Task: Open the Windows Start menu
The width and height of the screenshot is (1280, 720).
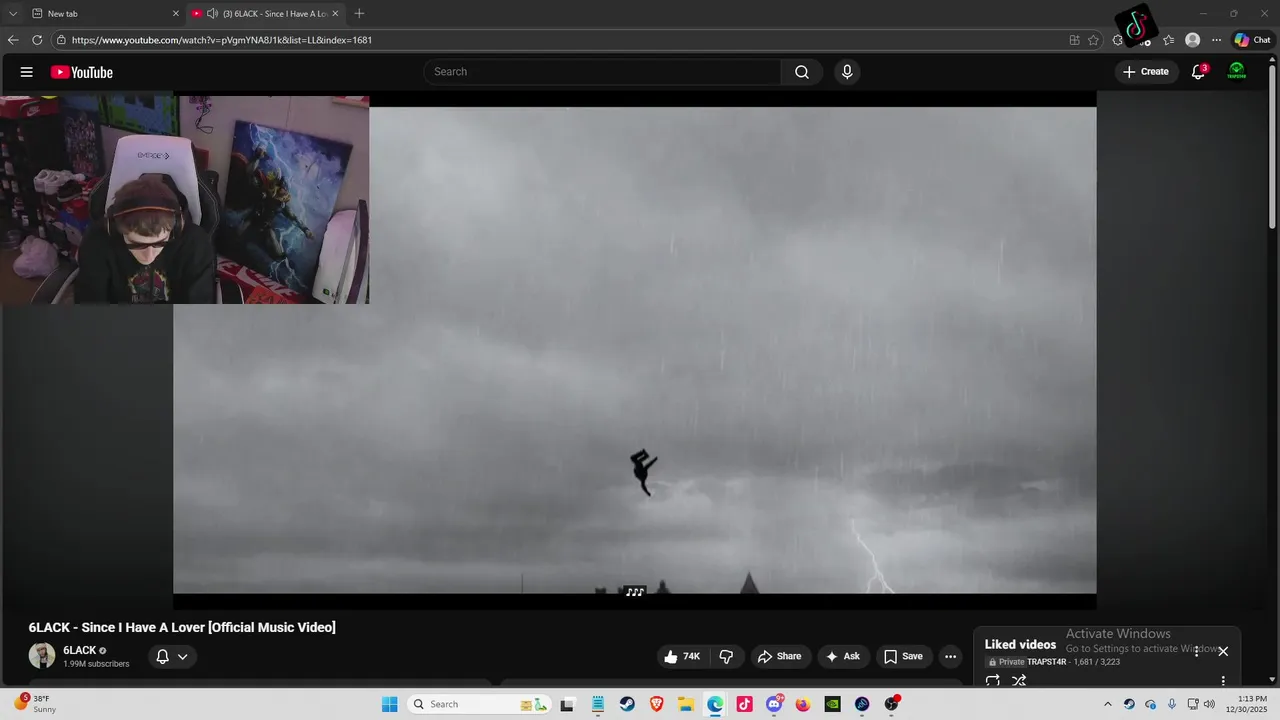Action: (x=390, y=704)
